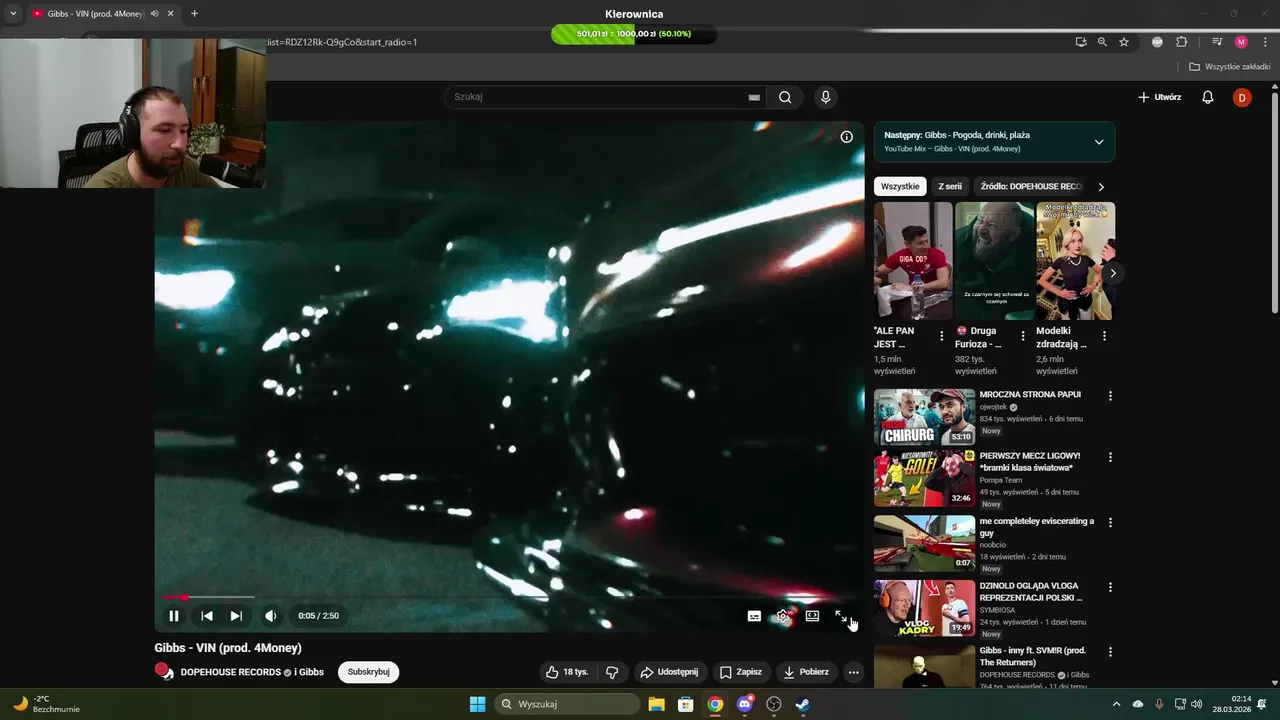
Task: Click the search magnifier button
Action: coord(785,97)
